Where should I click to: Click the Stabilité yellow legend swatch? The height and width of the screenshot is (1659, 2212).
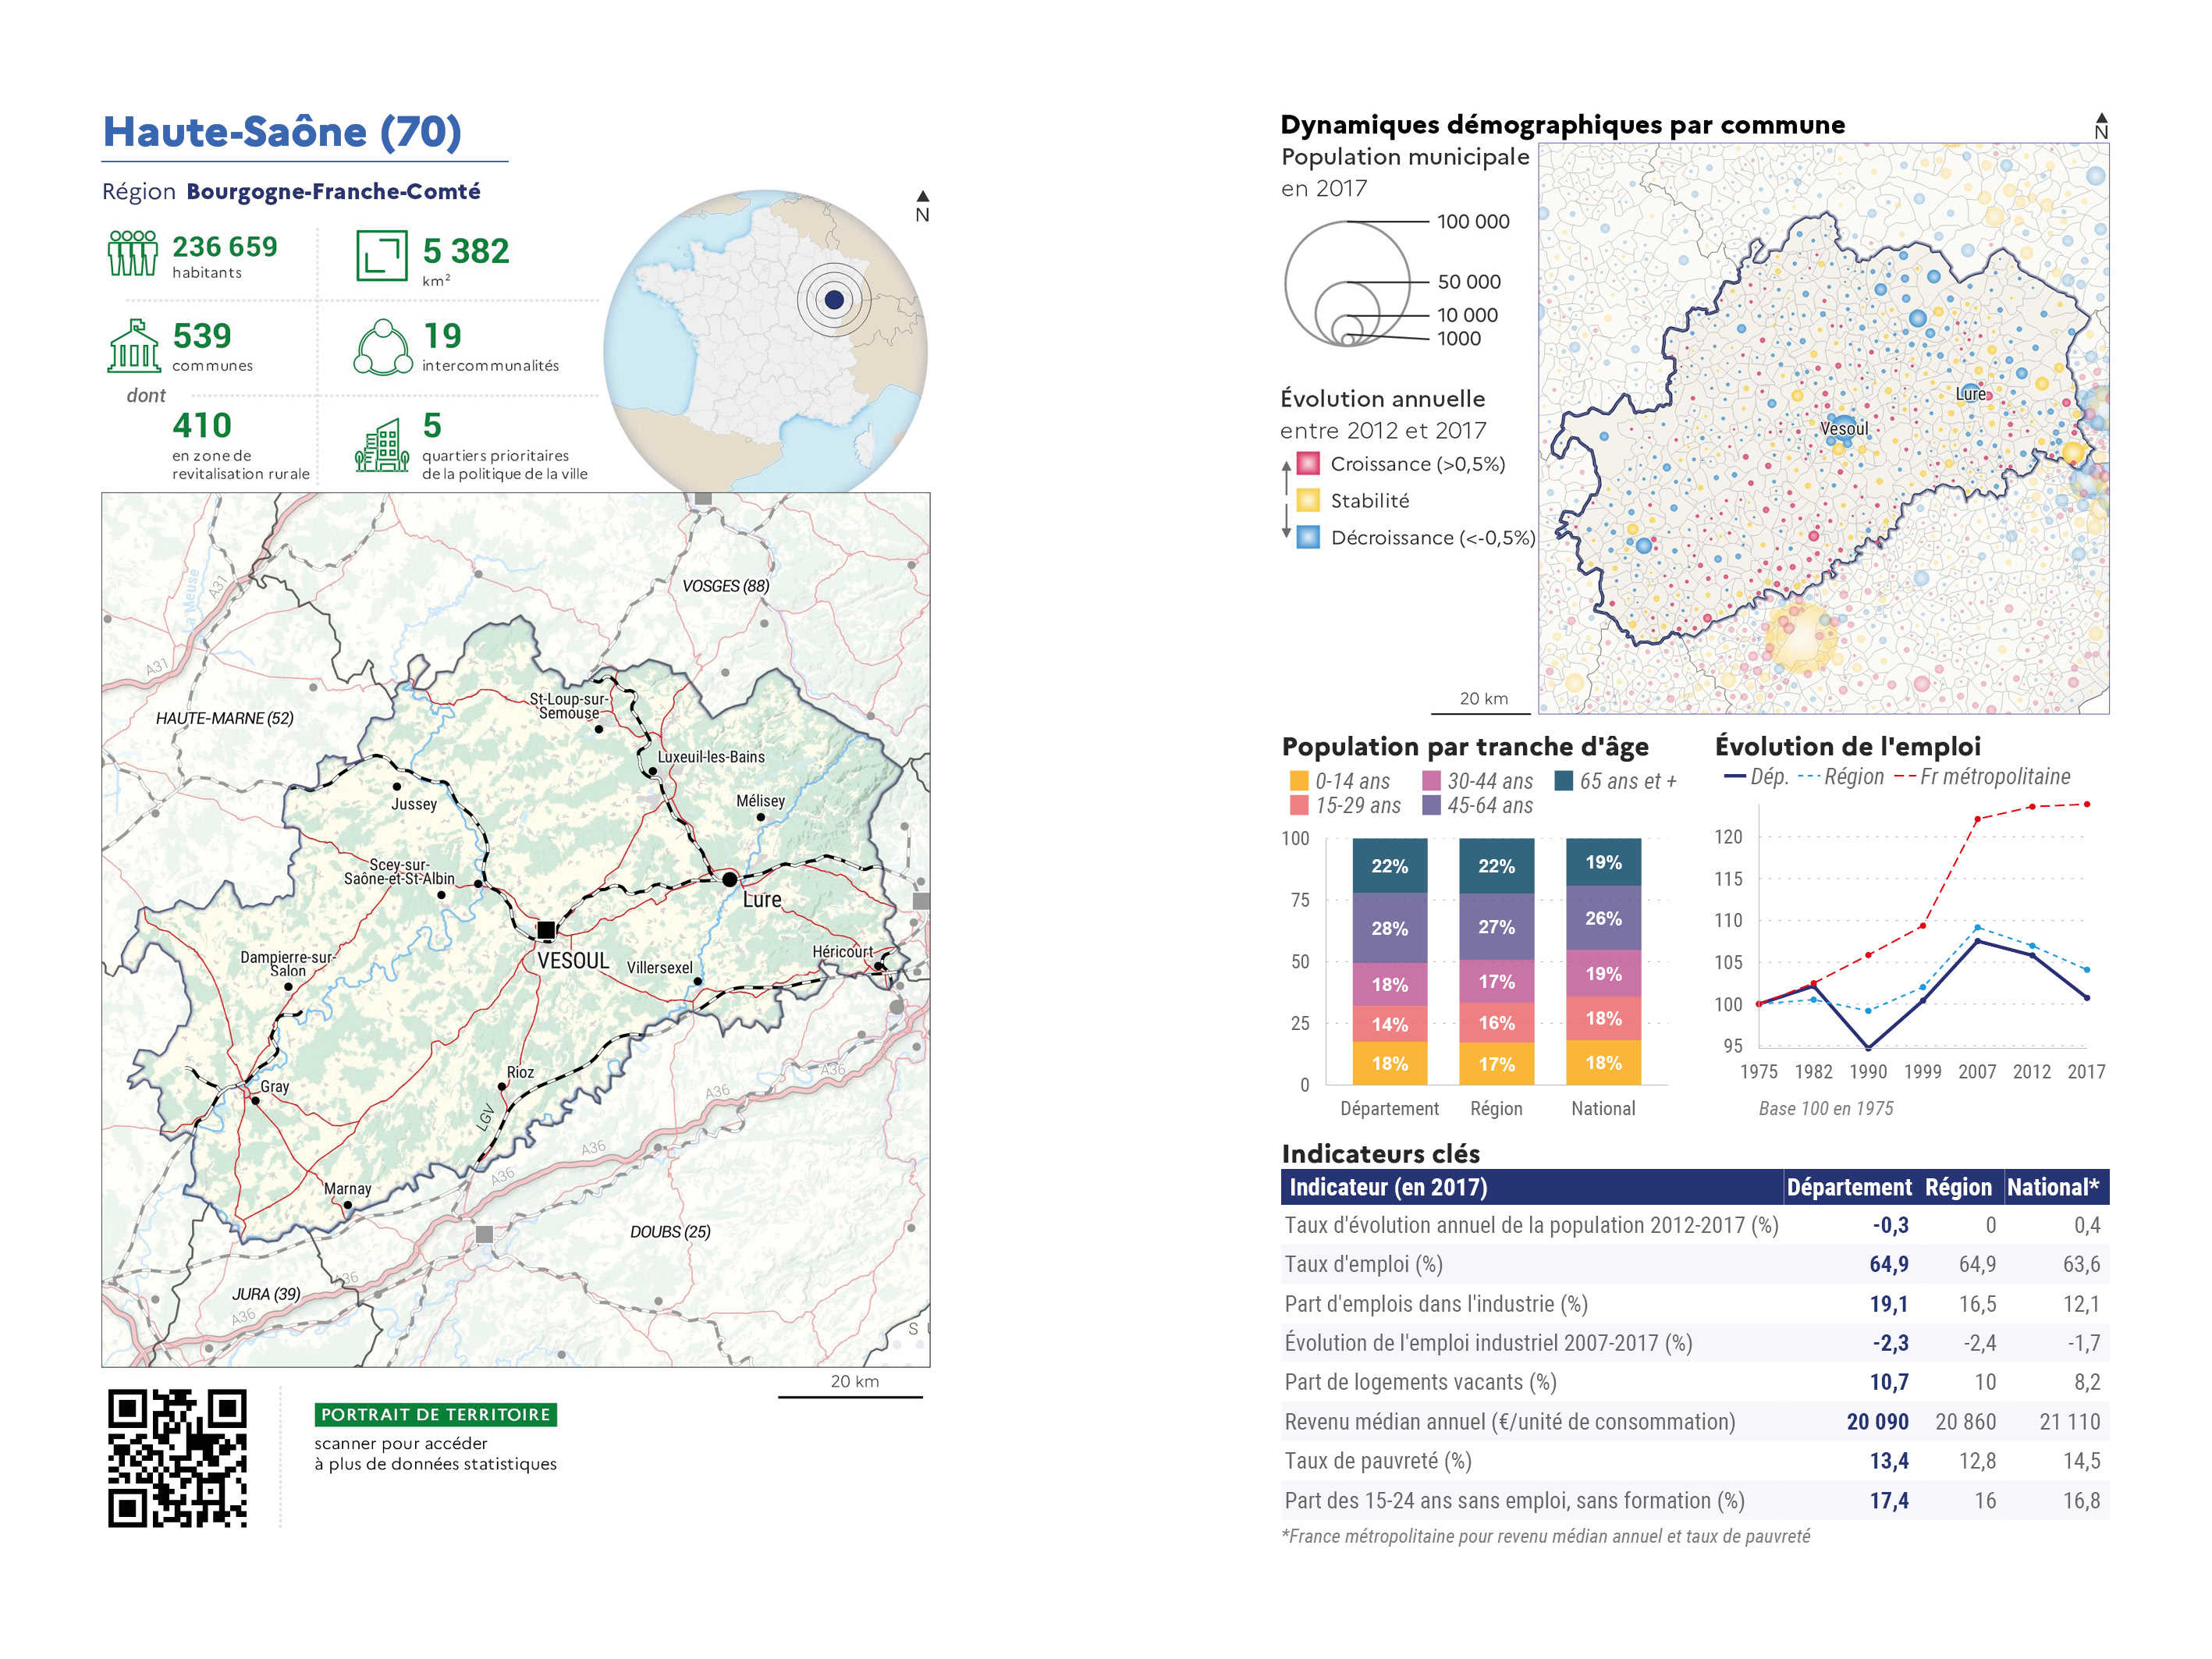(x=1308, y=501)
